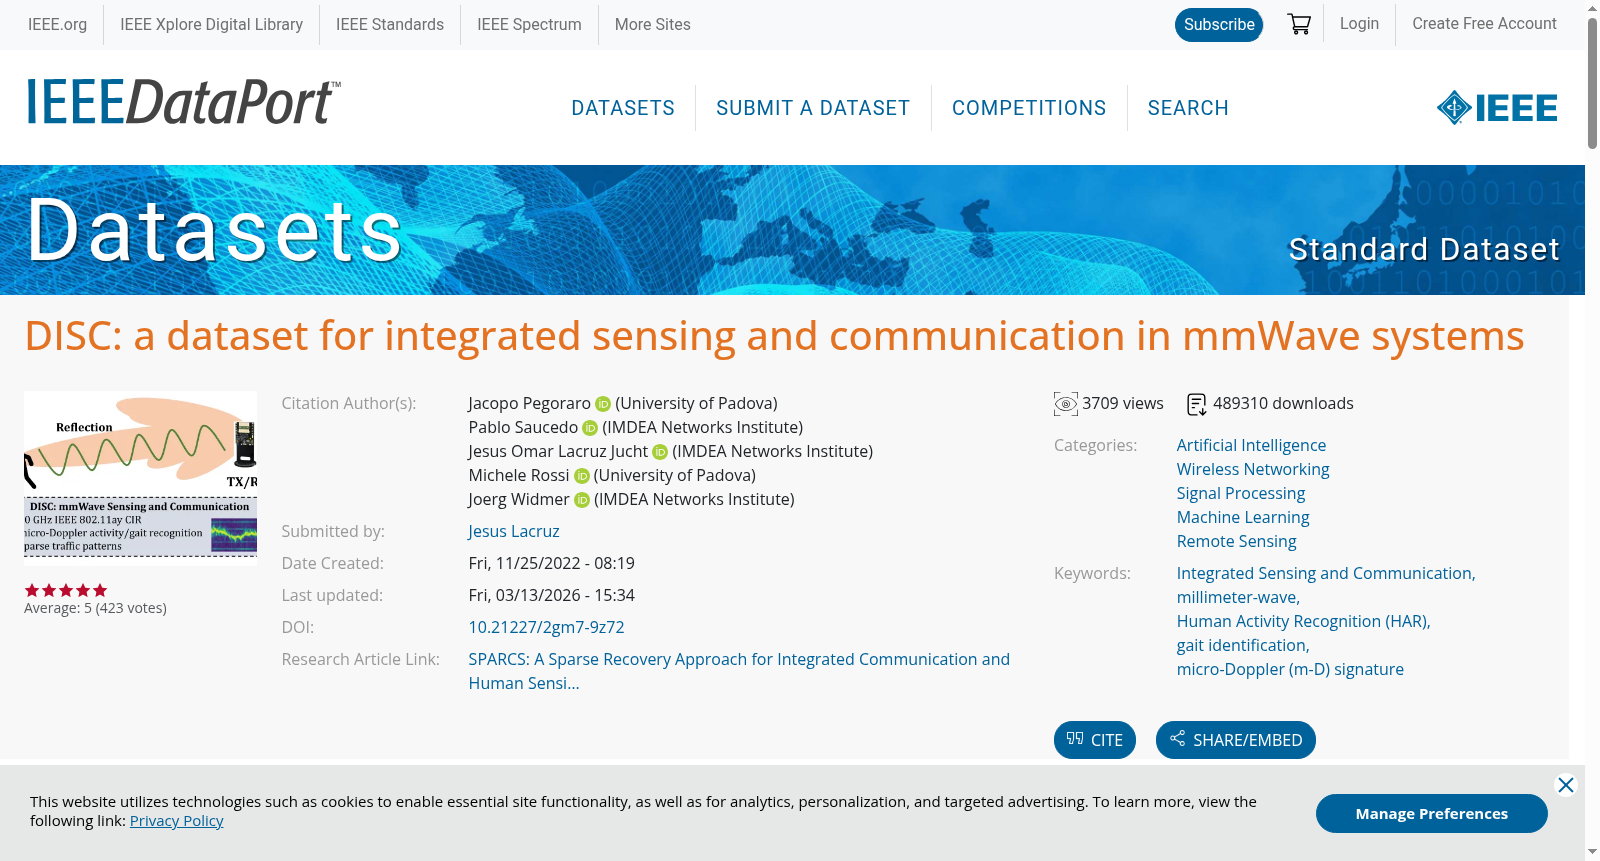Select Remote Sensing category

(x=1236, y=541)
